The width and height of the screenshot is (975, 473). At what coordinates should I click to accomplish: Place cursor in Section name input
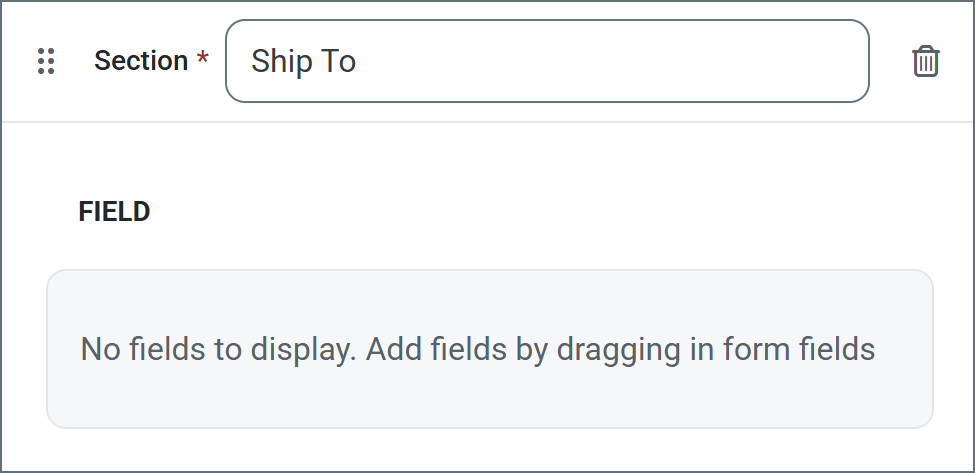(547, 61)
